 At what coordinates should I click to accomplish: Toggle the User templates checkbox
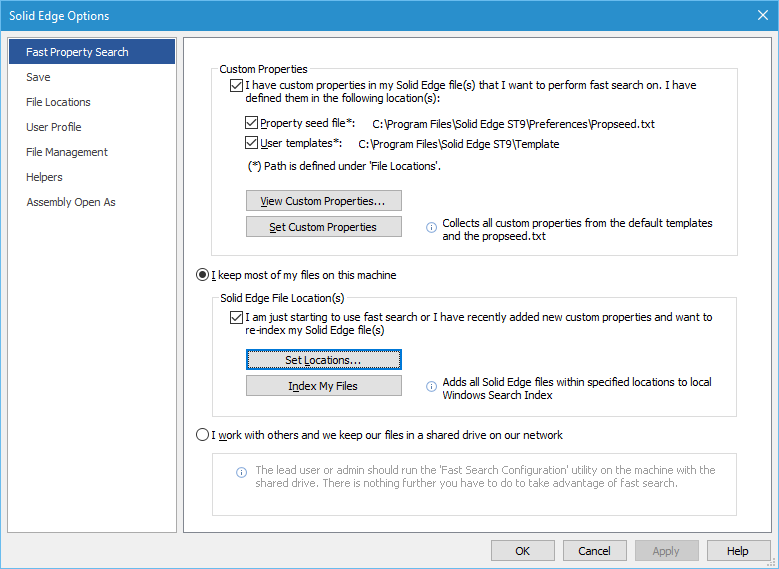click(x=252, y=144)
